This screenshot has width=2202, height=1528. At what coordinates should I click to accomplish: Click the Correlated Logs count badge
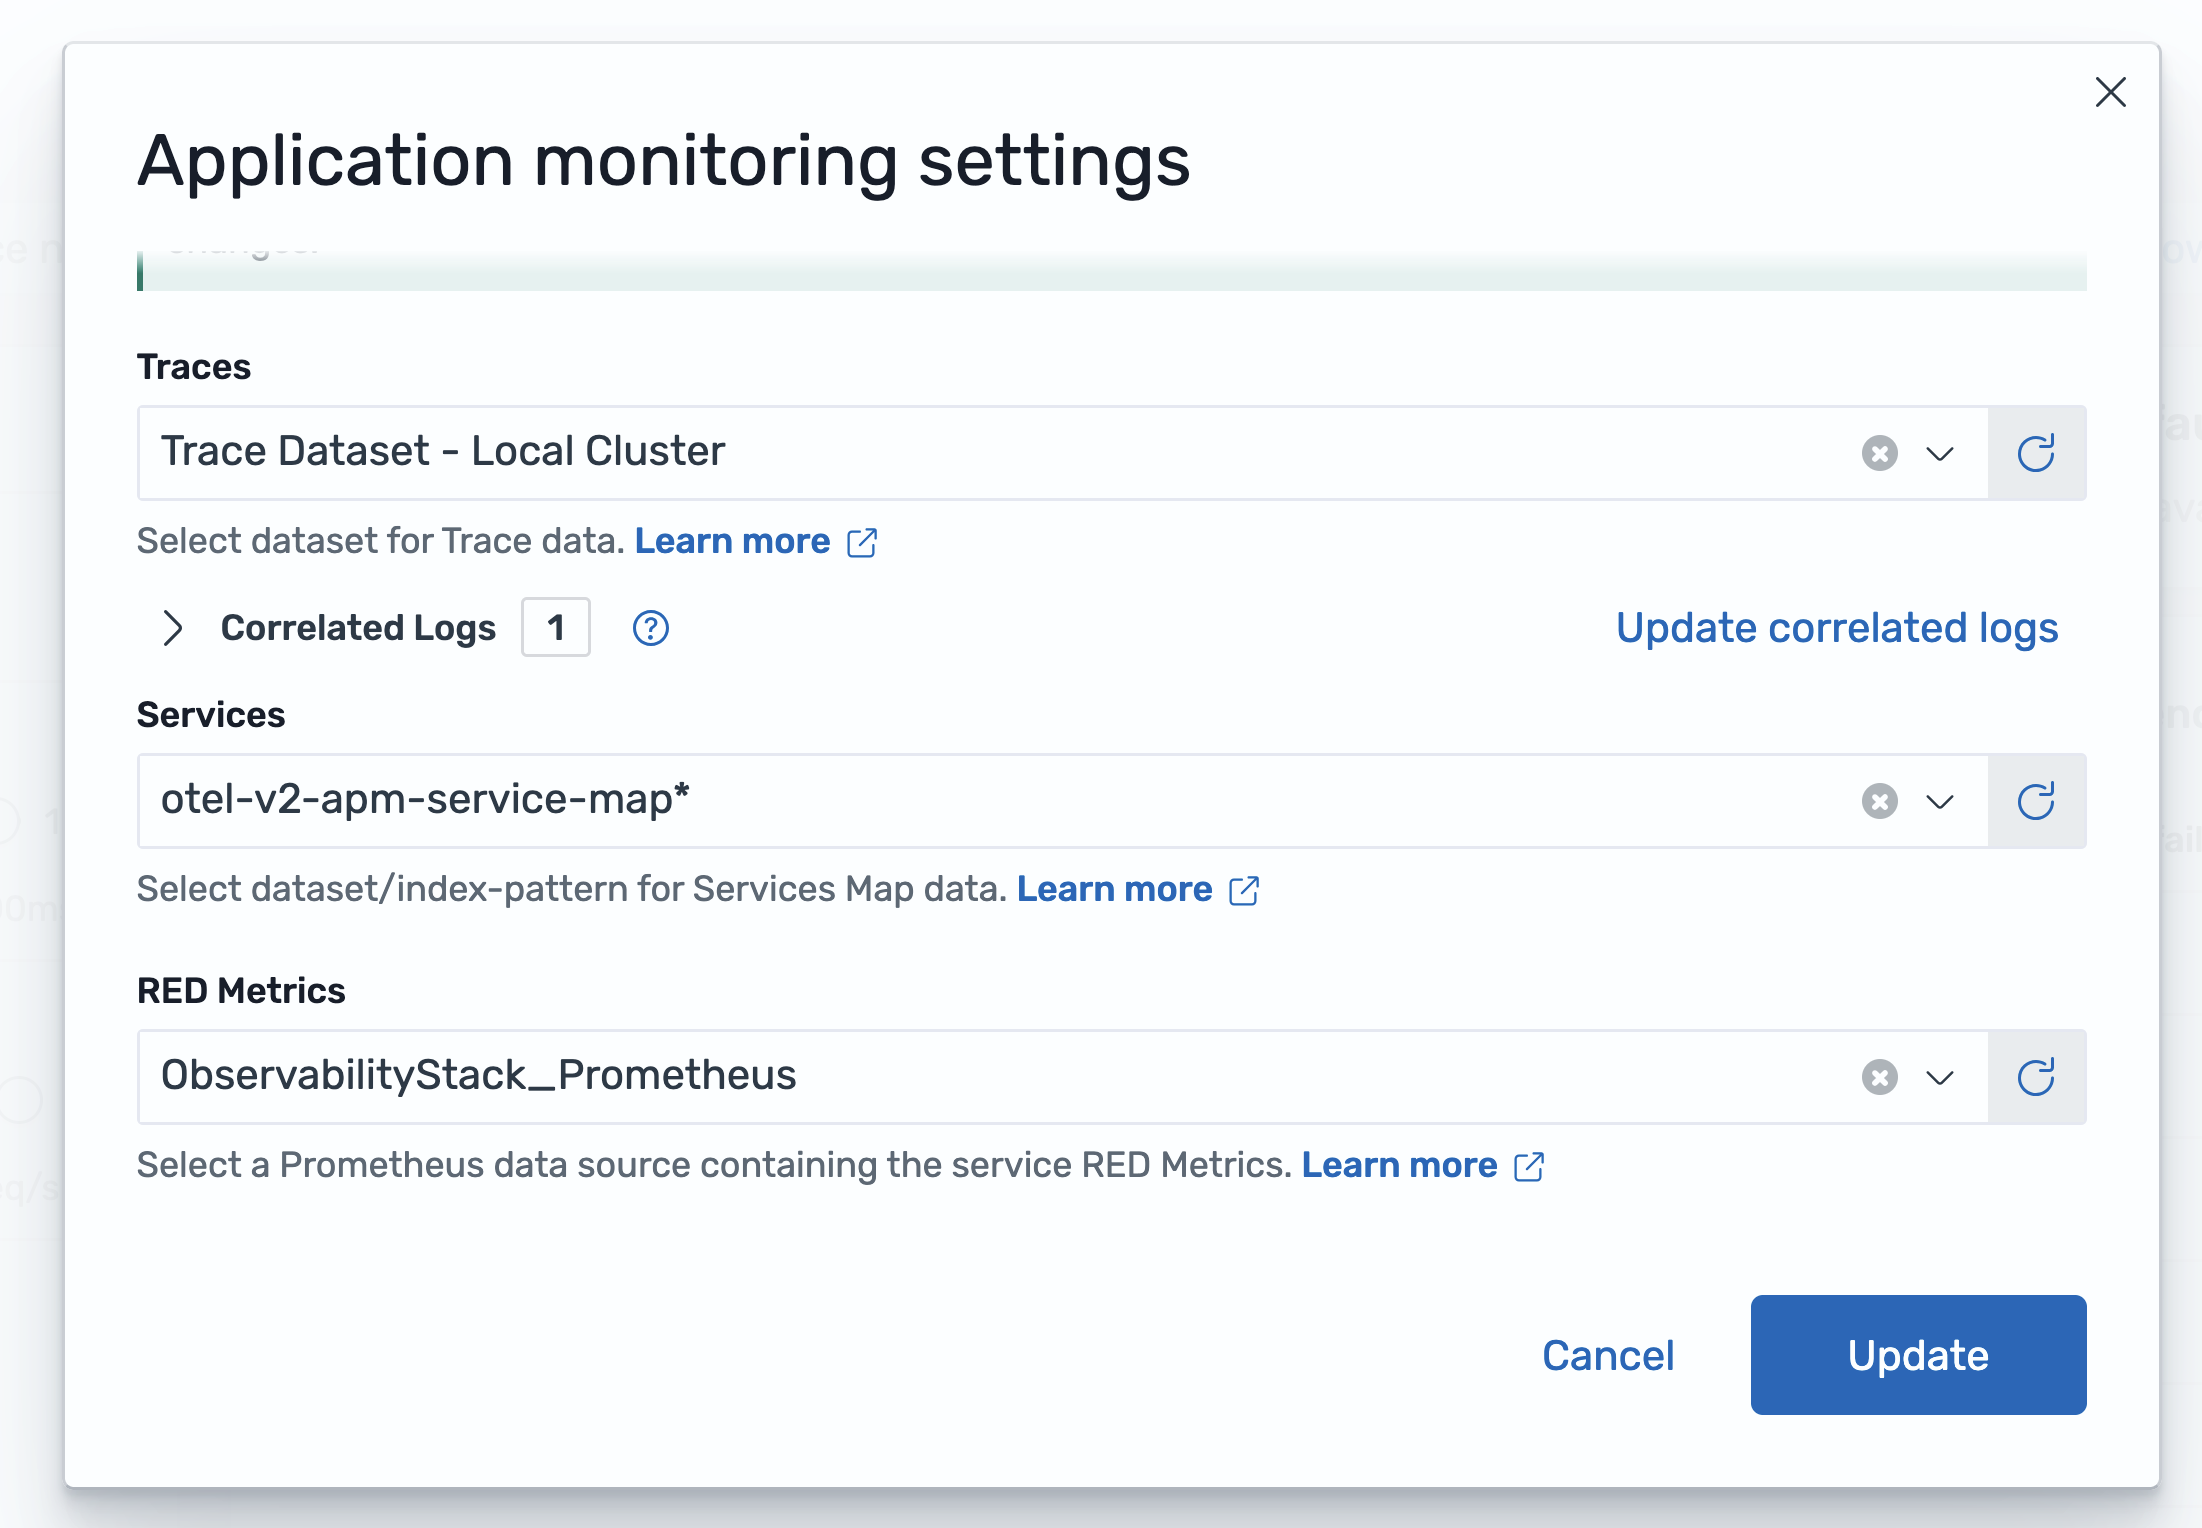(555, 628)
